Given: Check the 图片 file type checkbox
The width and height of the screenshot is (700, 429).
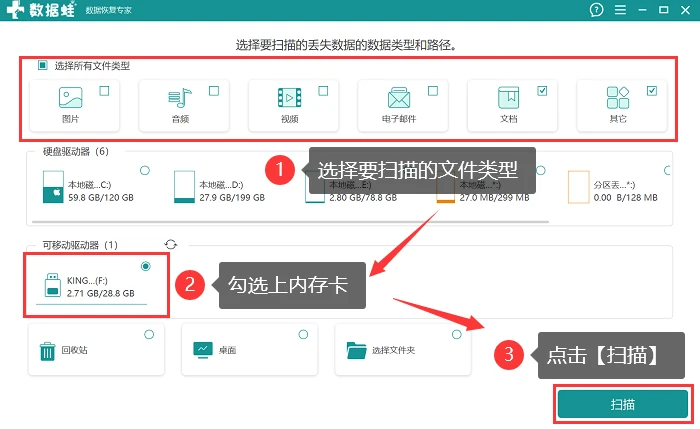Looking at the screenshot, I should coord(104,91).
